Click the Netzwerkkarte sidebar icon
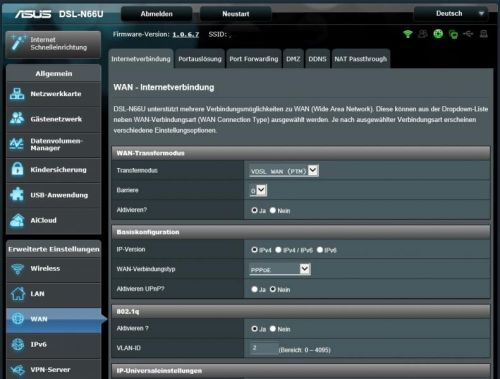Viewport: 500px width, 379px height. point(17,94)
